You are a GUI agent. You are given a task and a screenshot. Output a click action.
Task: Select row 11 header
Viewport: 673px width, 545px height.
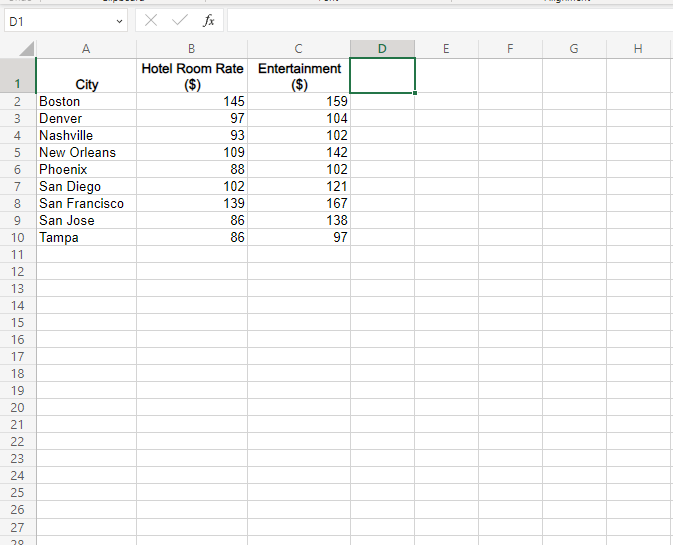(x=18, y=254)
